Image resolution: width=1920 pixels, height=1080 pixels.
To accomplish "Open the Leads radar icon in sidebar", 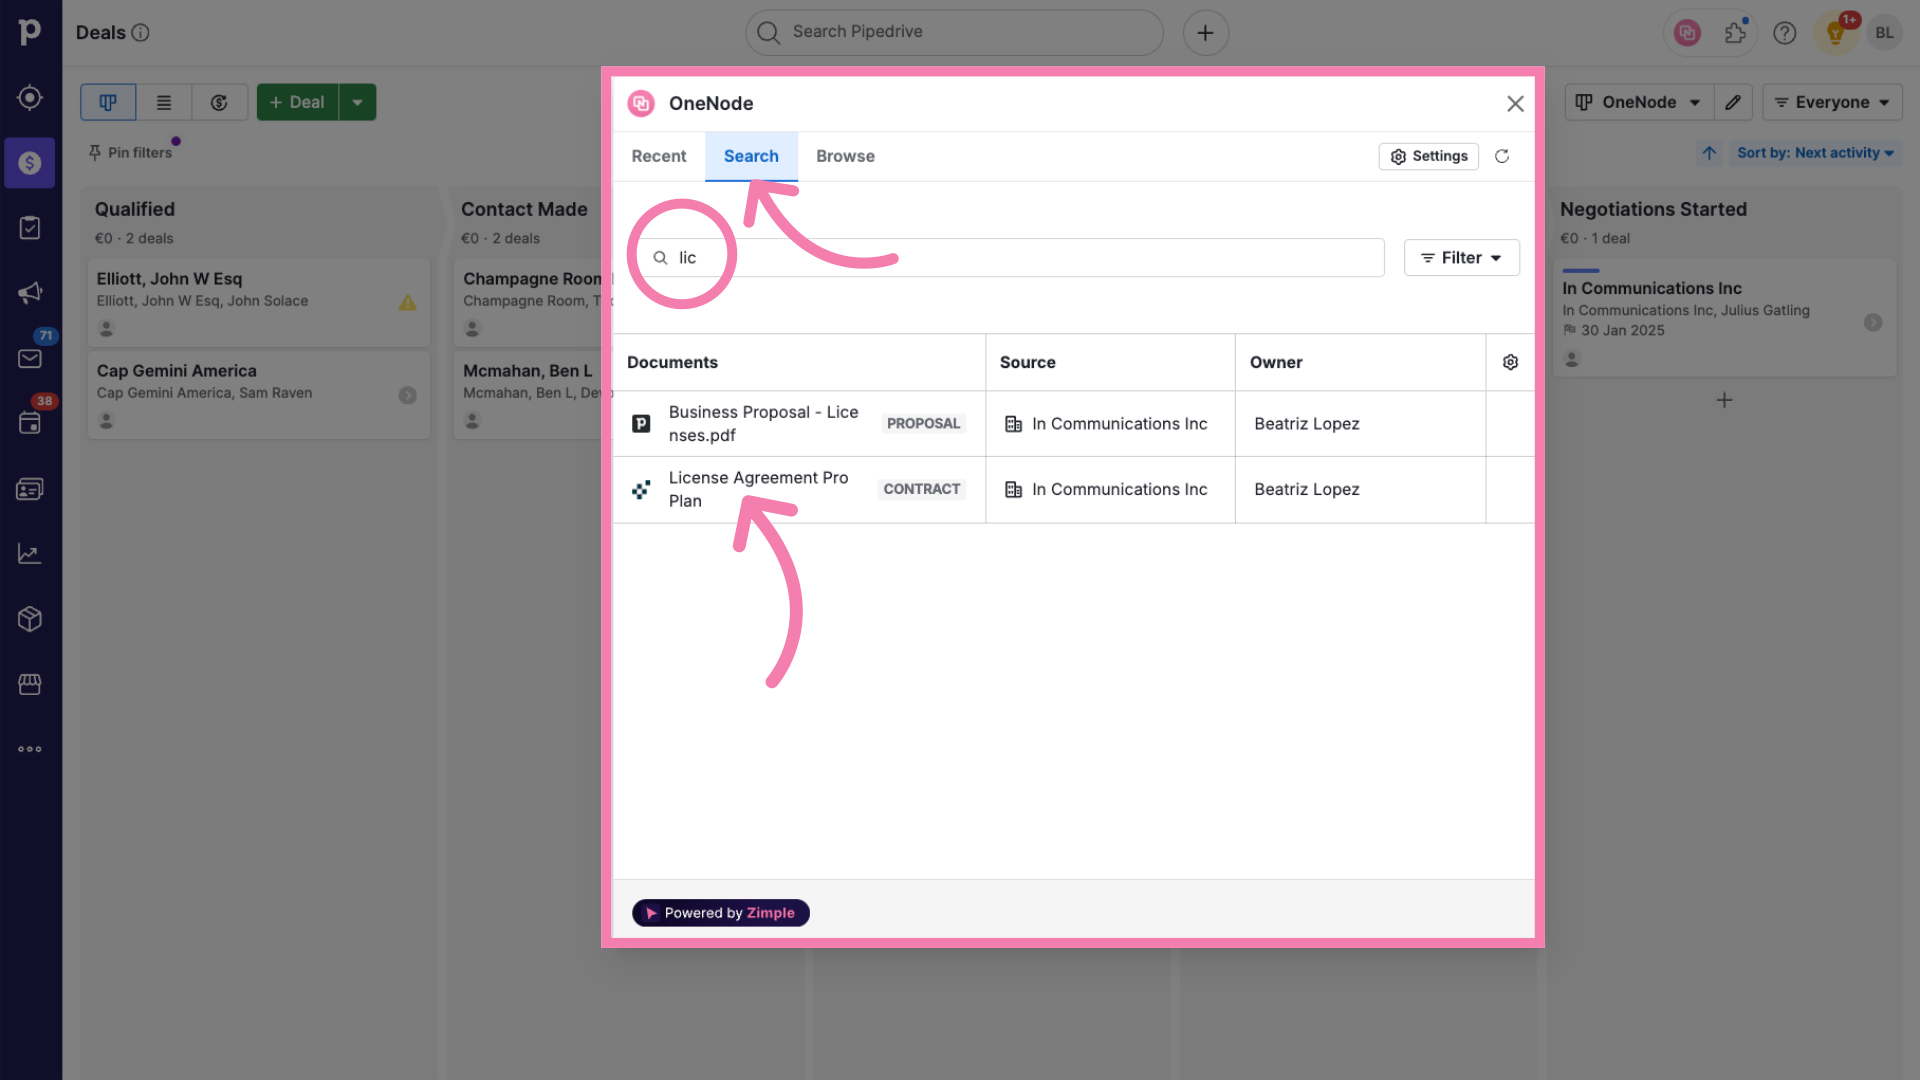I will [x=30, y=98].
